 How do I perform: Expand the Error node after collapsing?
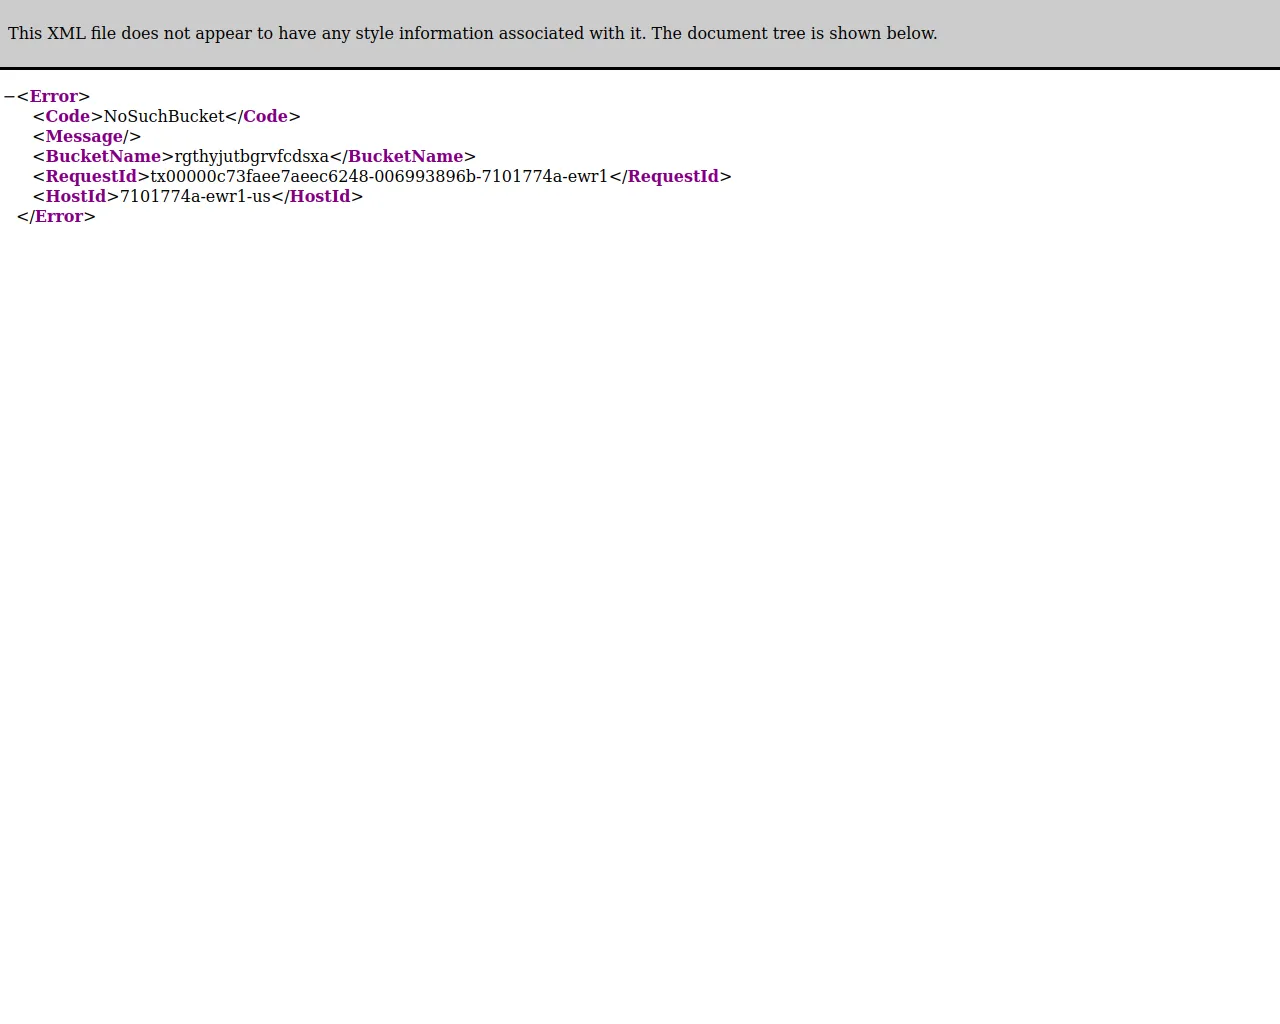pyautogui.click(x=8, y=96)
